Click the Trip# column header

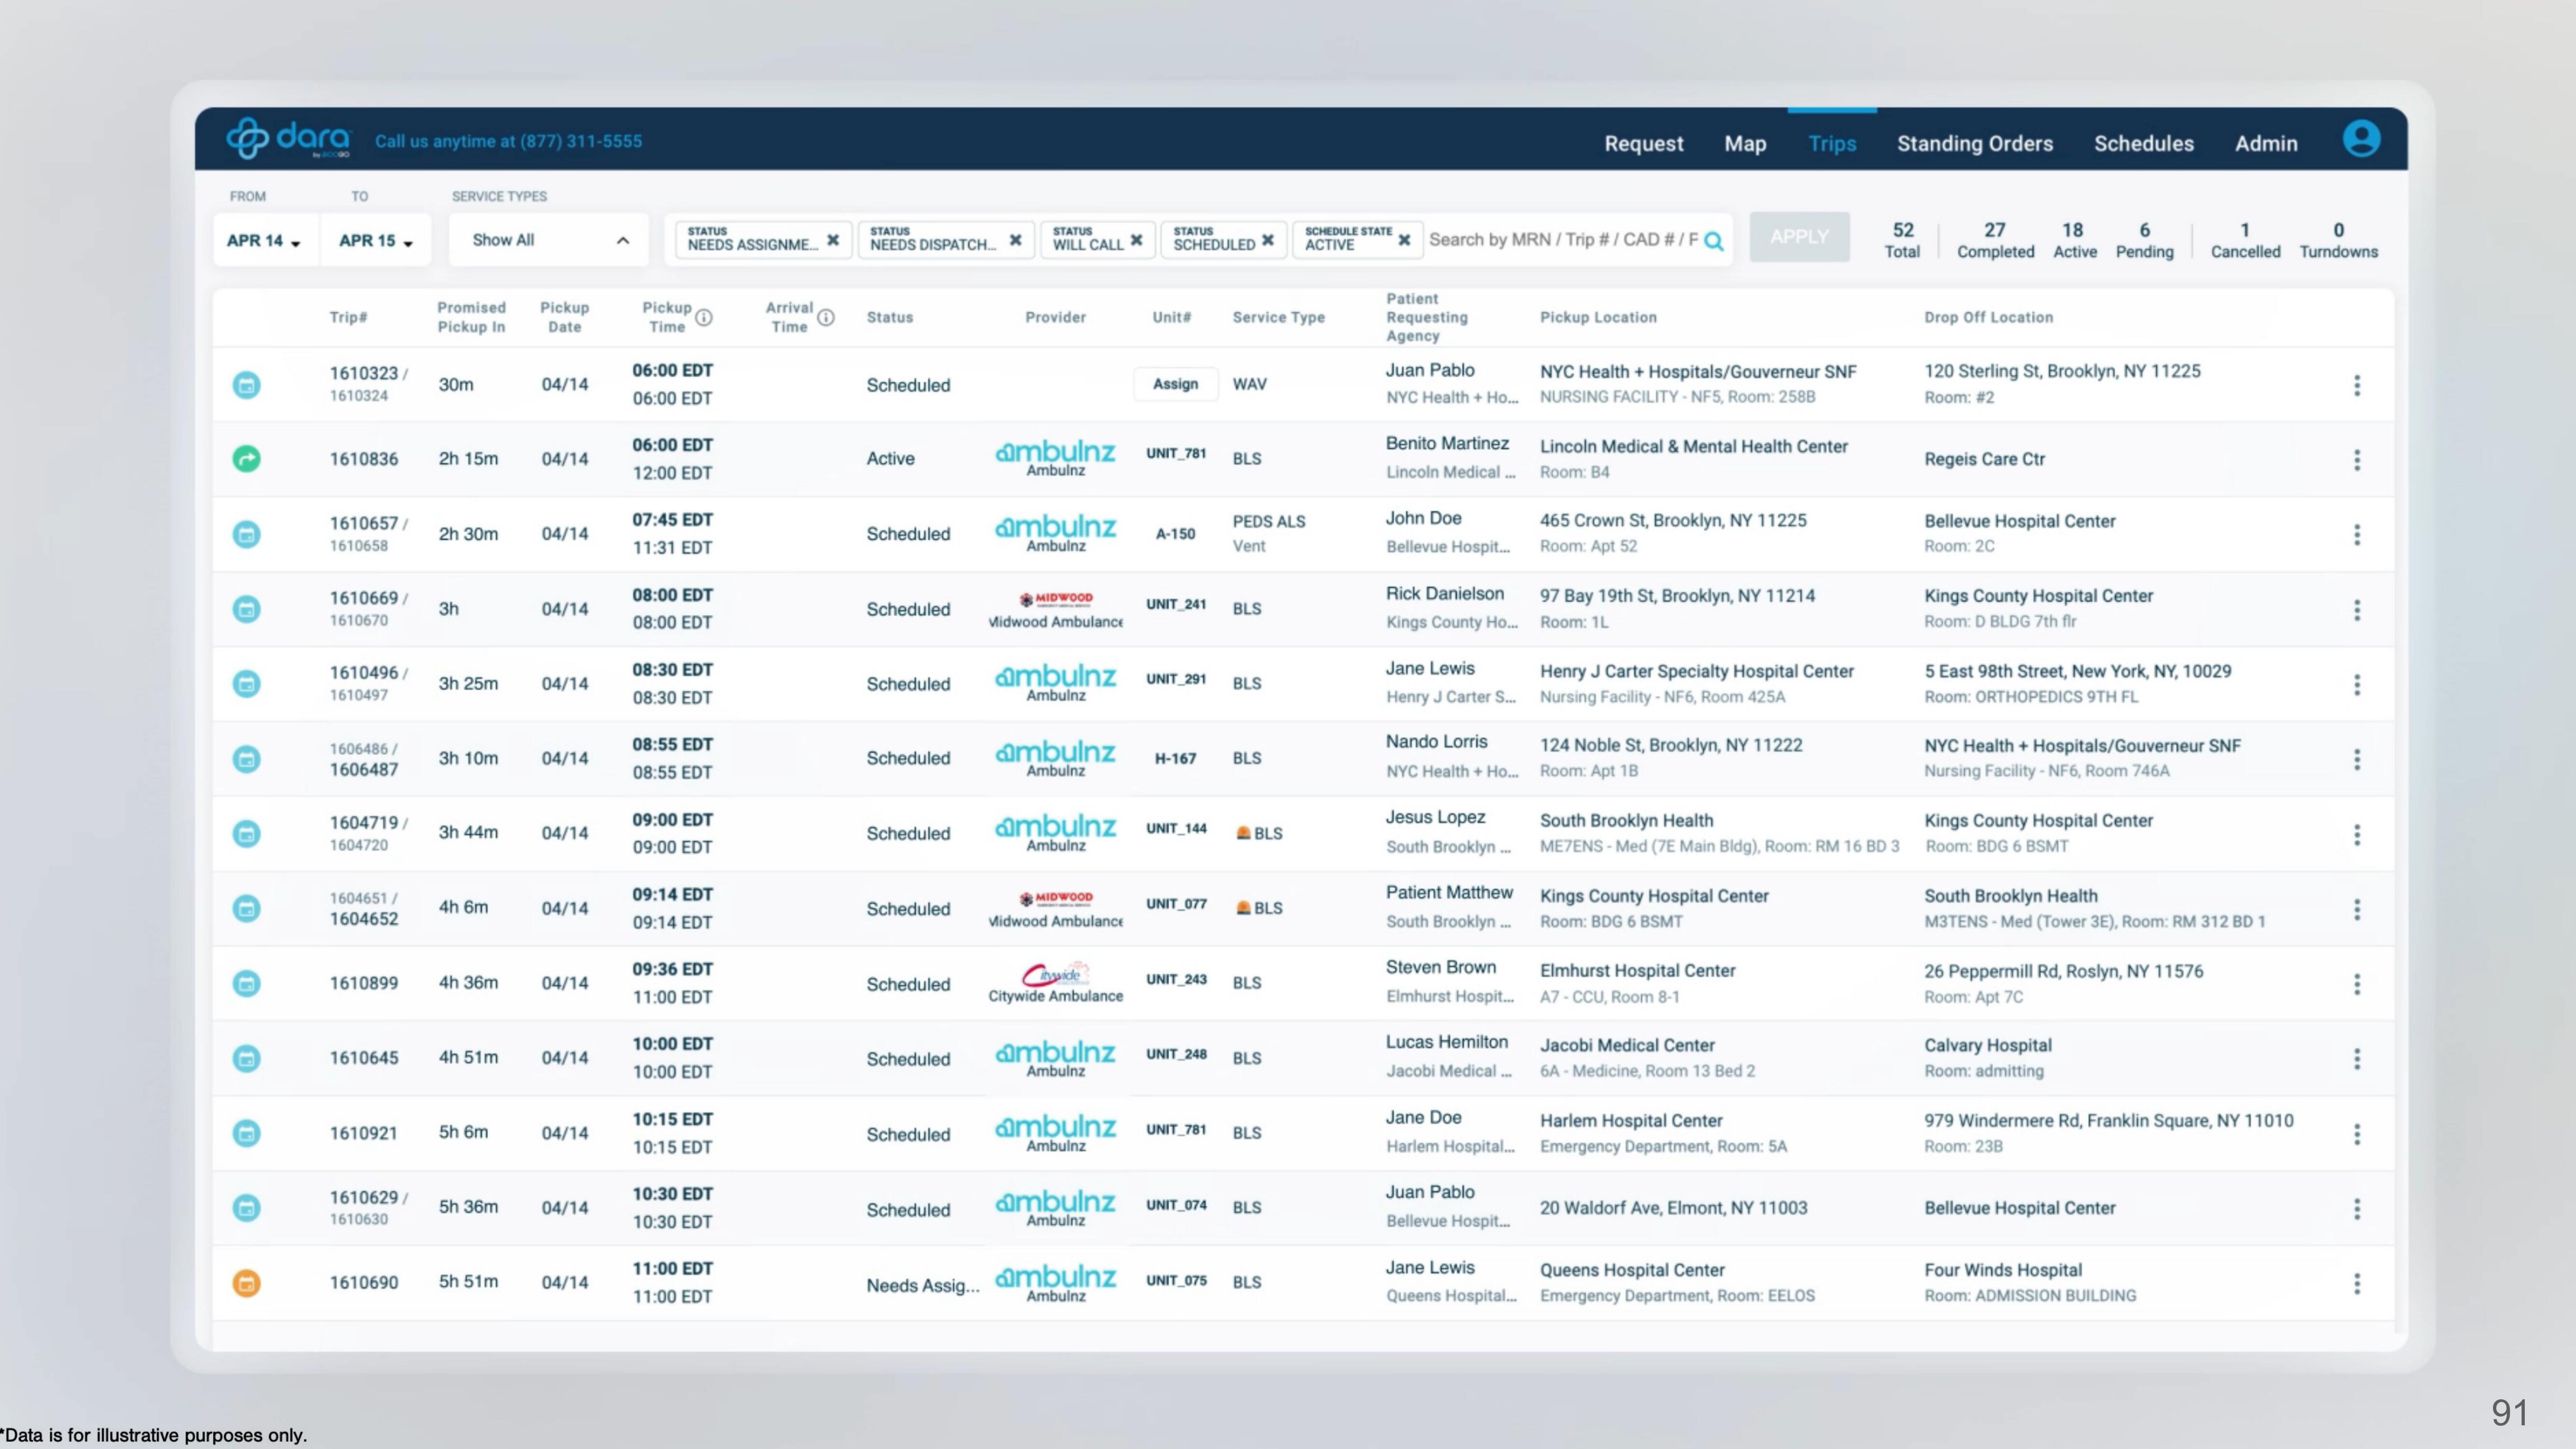tap(348, 318)
